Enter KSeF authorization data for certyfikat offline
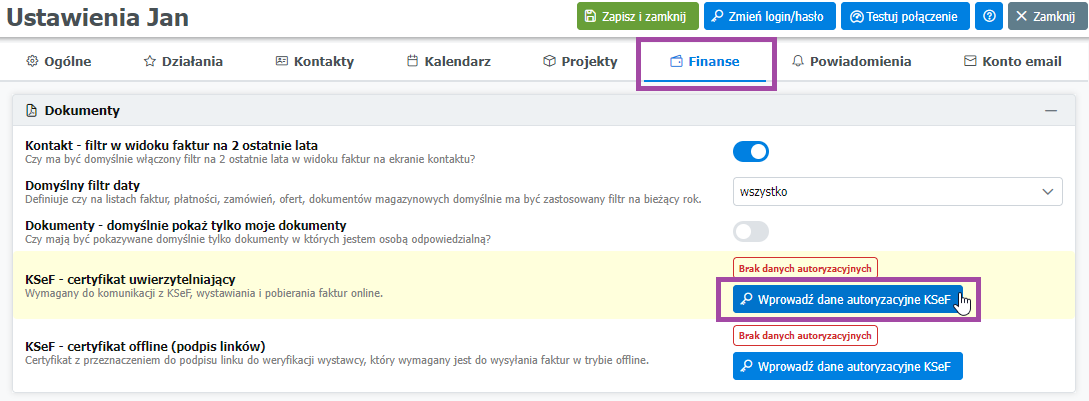1089x401 pixels. pos(847,366)
